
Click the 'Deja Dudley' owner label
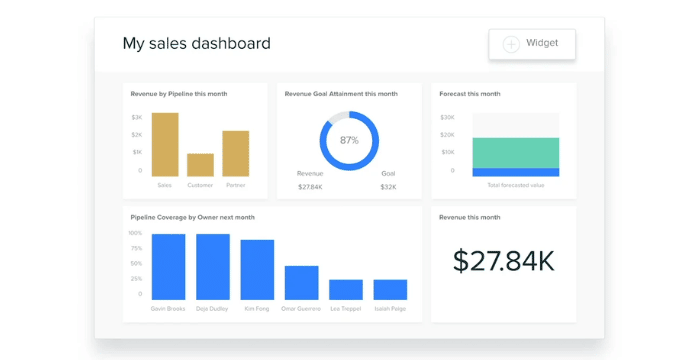tap(212, 309)
